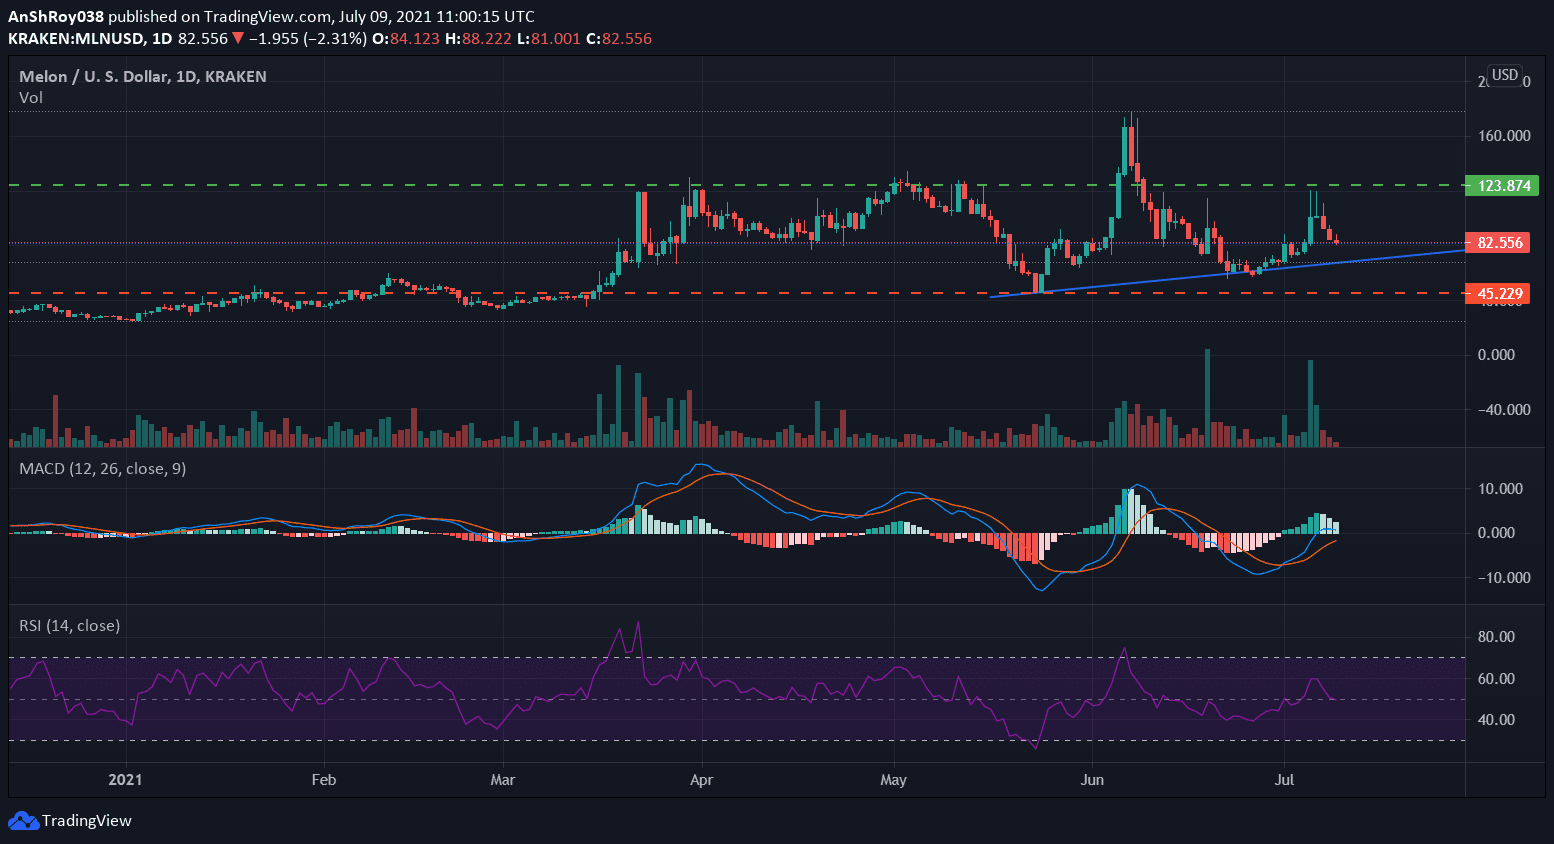Click the 2021 label on the time axis

(125, 780)
